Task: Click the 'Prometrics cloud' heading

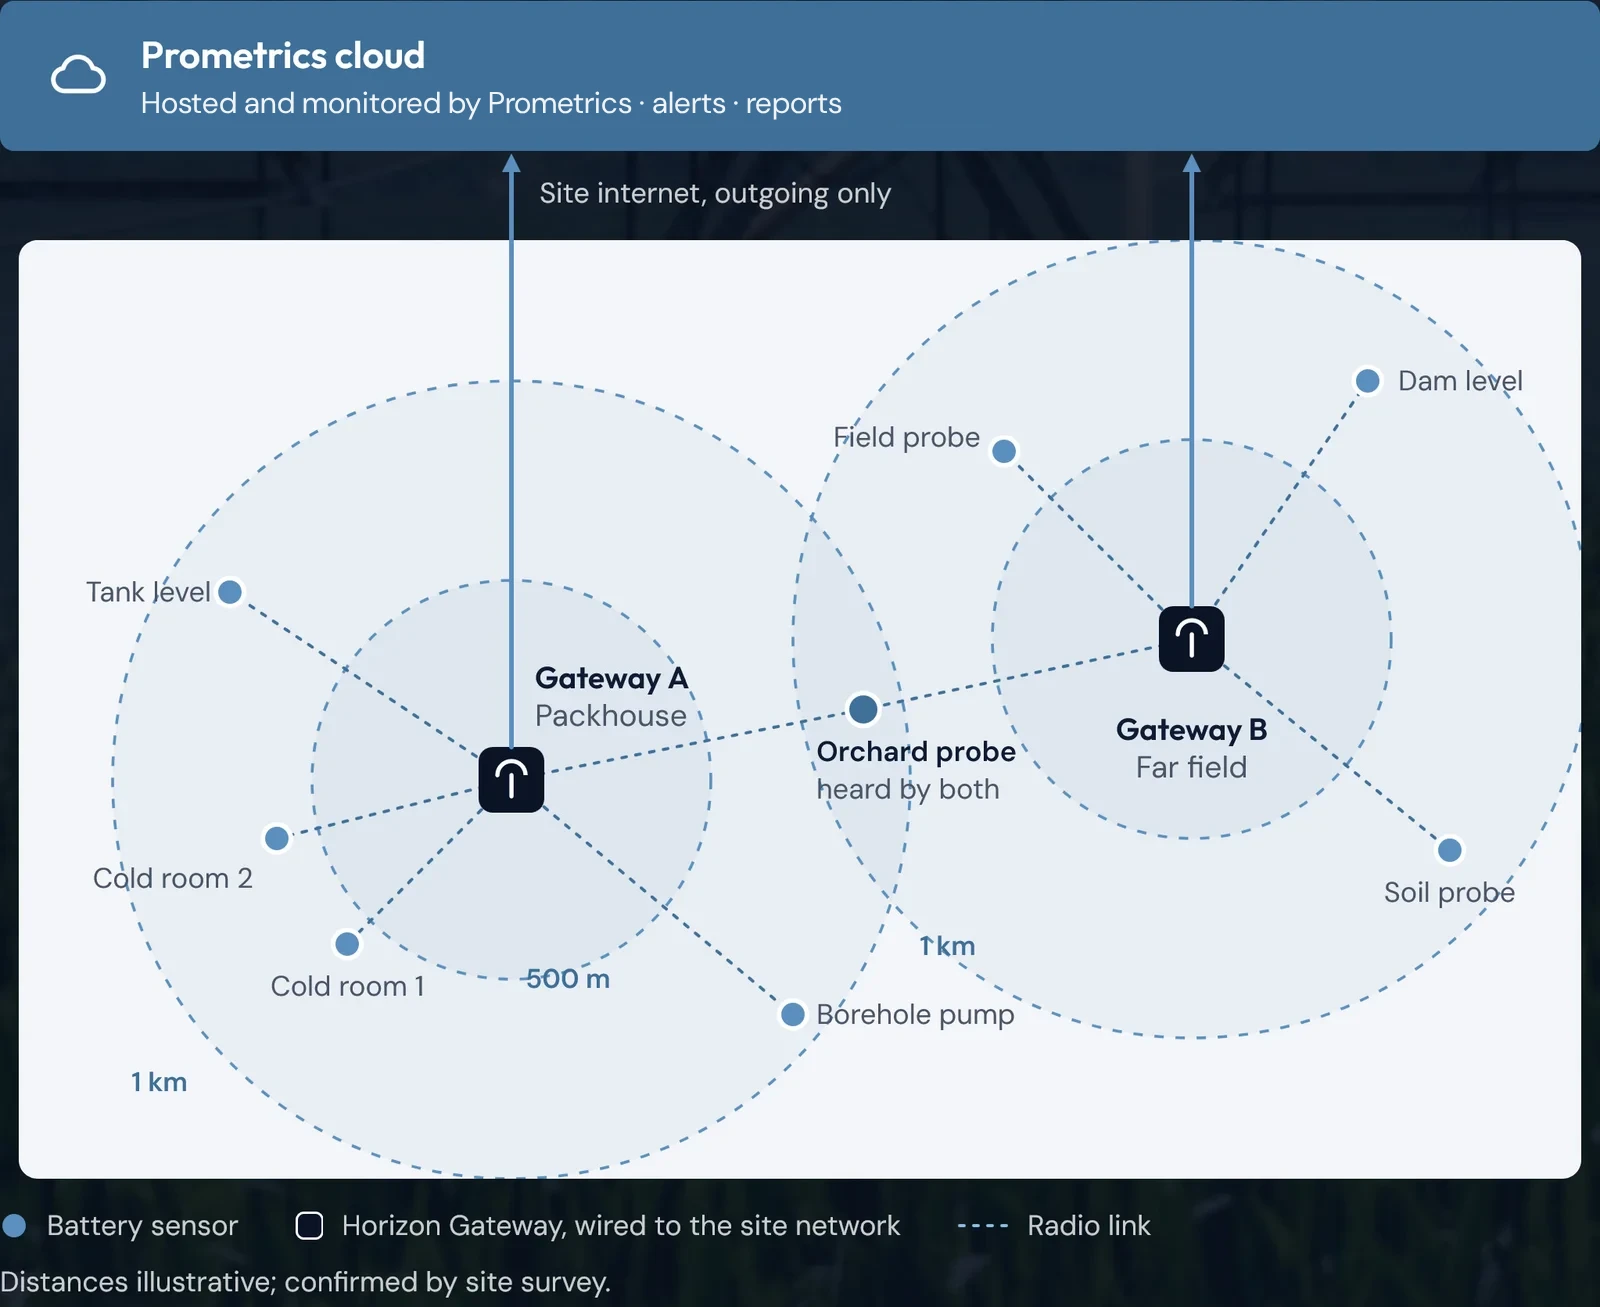Action: tap(283, 56)
